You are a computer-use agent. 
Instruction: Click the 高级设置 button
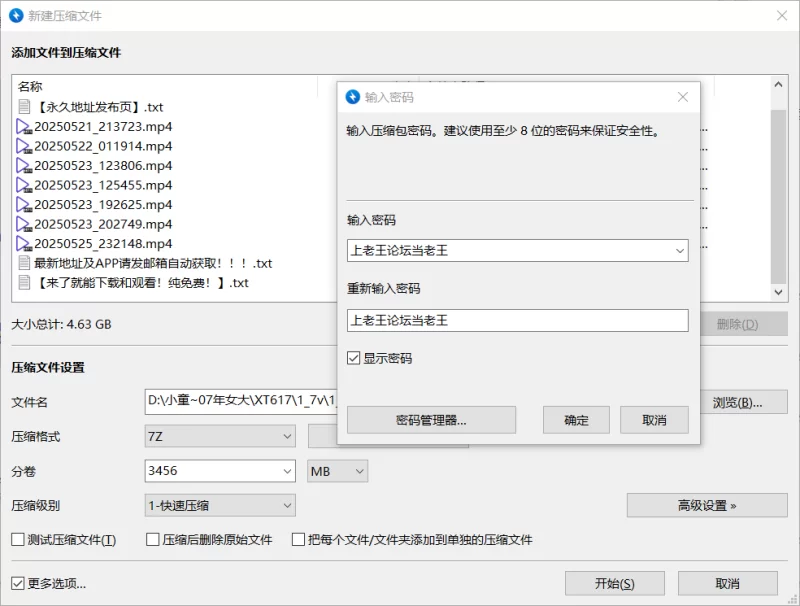707,506
